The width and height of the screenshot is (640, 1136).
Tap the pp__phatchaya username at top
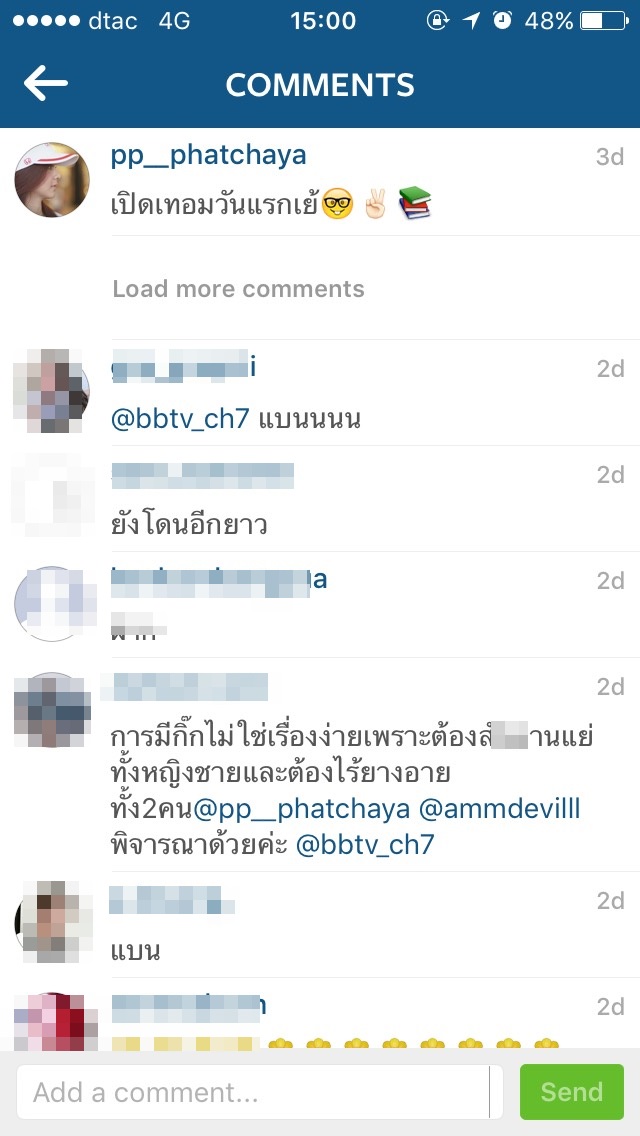tap(208, 156)
